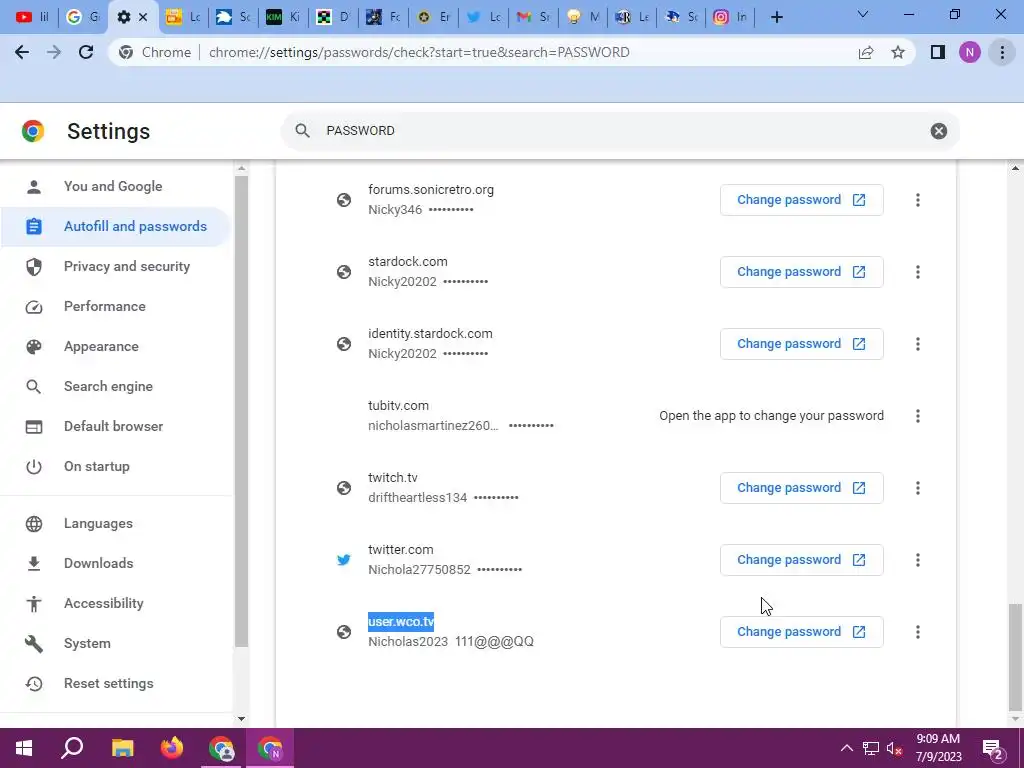Click the address bar URL
This screenshot has width=1024, height=768.
click(x=419, y=52)
